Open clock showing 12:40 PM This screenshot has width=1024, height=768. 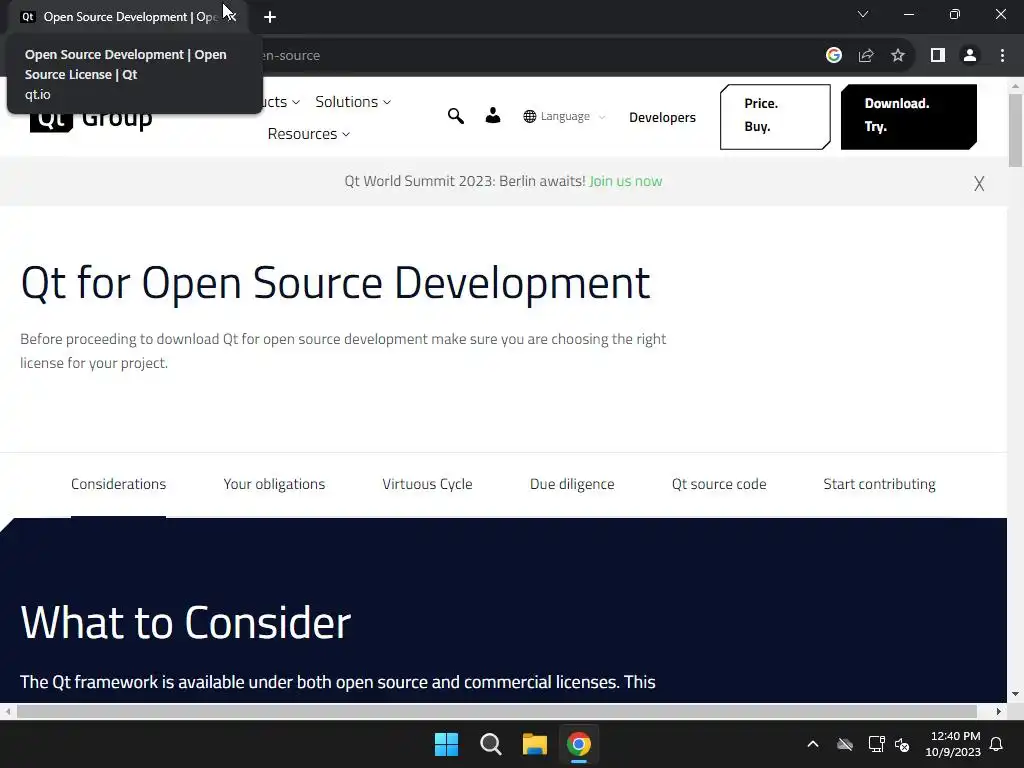(953, 744)
